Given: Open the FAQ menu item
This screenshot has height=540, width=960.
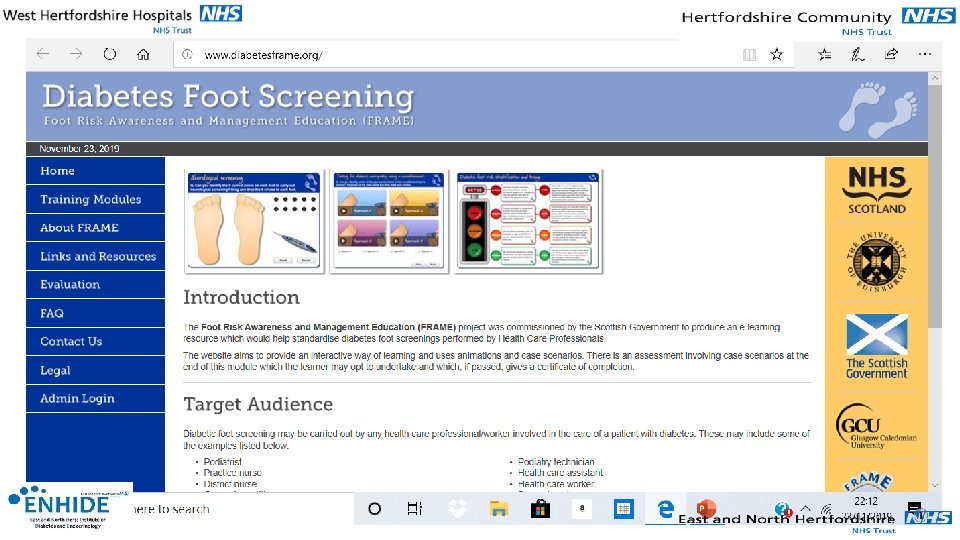Looking at the screenshot, I should coord(96,313).
